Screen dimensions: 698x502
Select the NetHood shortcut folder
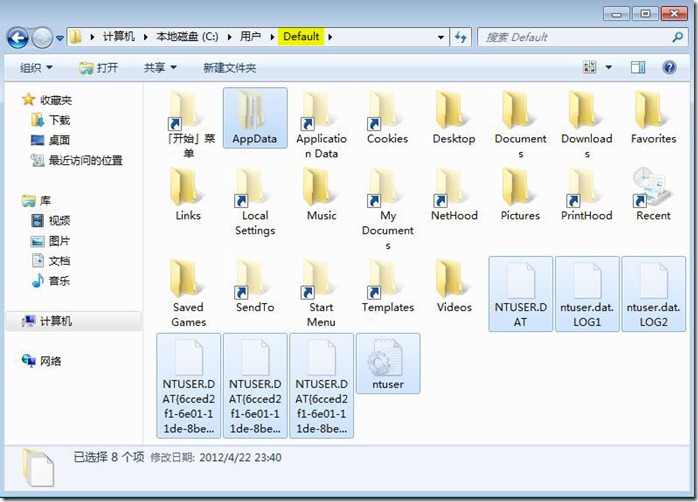[454, 195]
